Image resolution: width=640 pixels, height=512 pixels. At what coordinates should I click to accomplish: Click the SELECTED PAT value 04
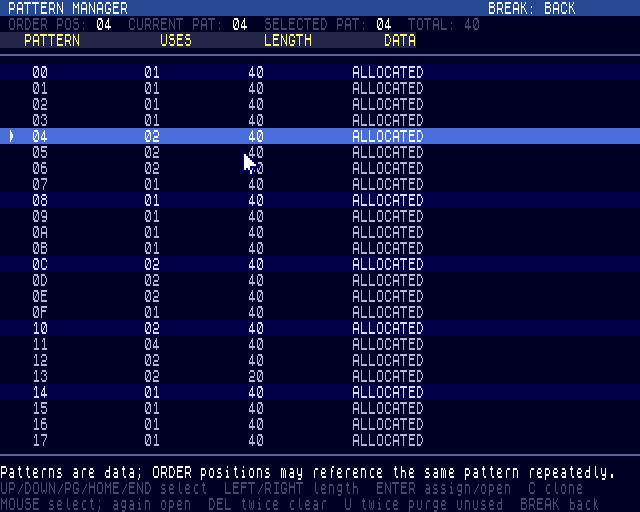click(384, 24)
